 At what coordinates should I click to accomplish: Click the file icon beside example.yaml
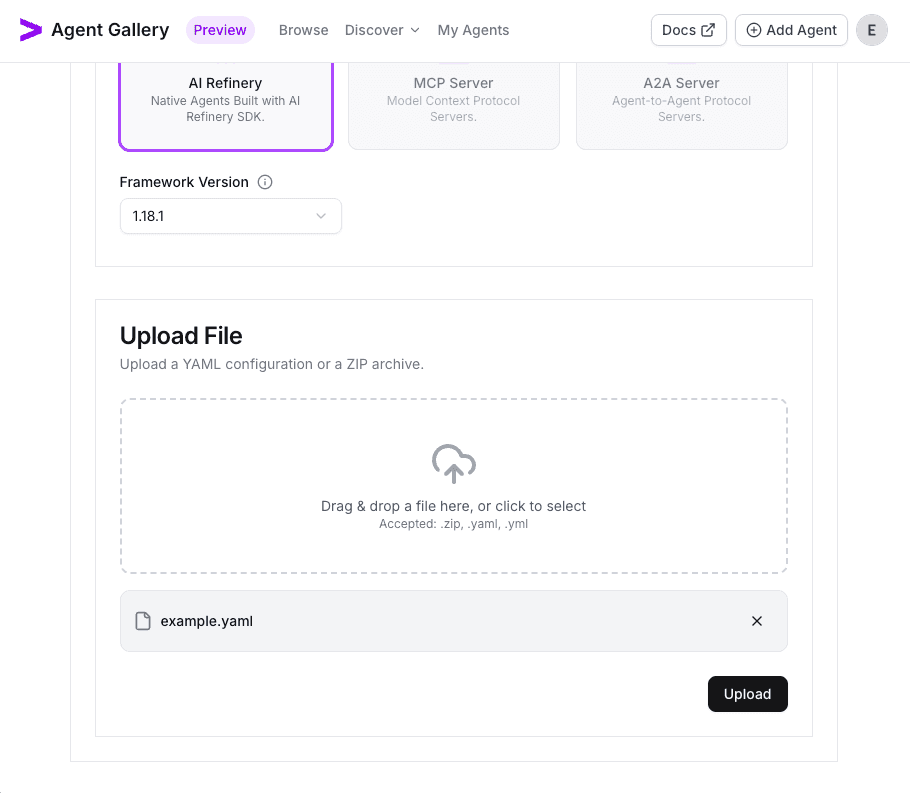[x=141, y=621]
